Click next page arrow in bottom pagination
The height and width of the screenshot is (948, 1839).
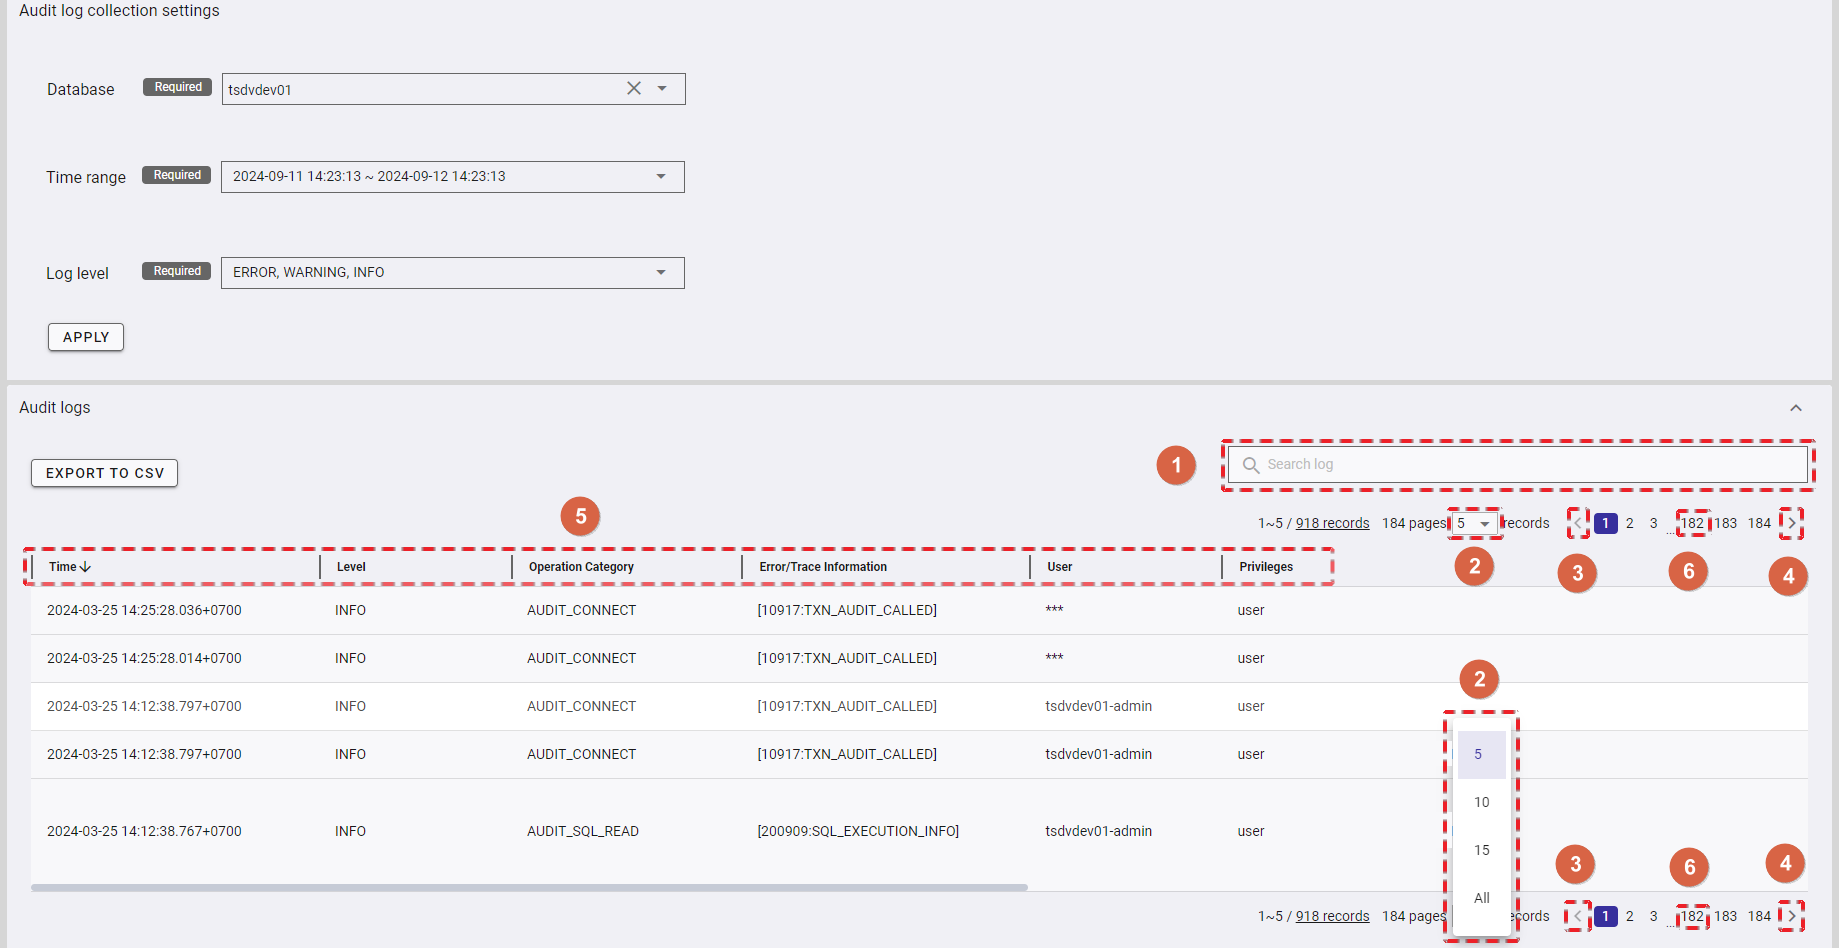[1792, 916]
